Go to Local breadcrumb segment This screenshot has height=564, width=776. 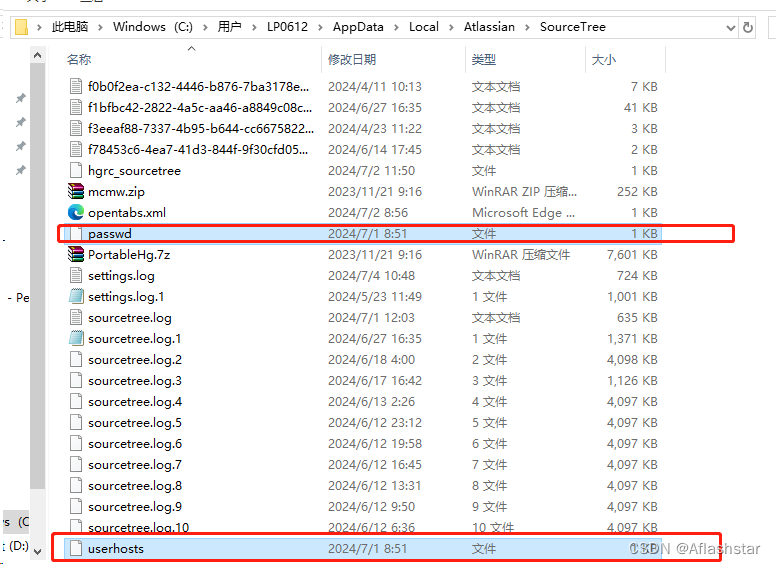(424, 27)
